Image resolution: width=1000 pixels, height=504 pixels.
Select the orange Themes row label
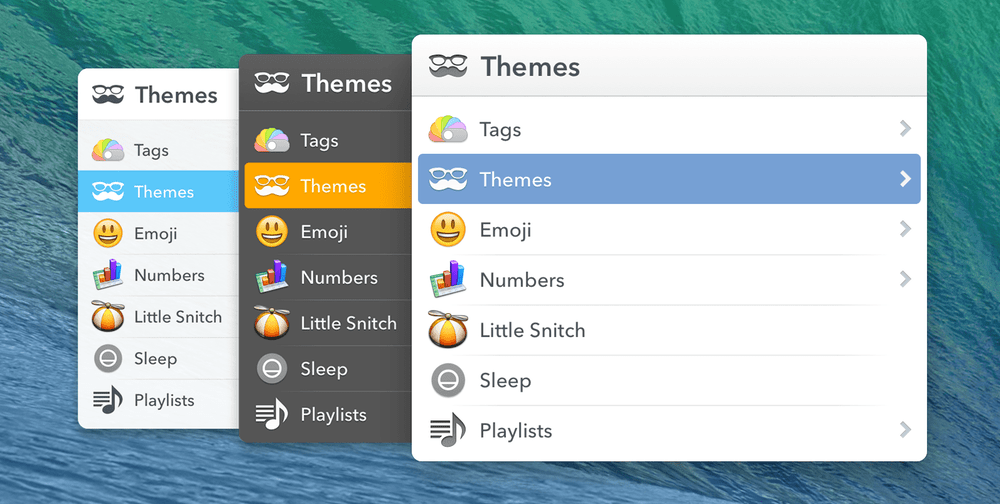tap(333, 186)
